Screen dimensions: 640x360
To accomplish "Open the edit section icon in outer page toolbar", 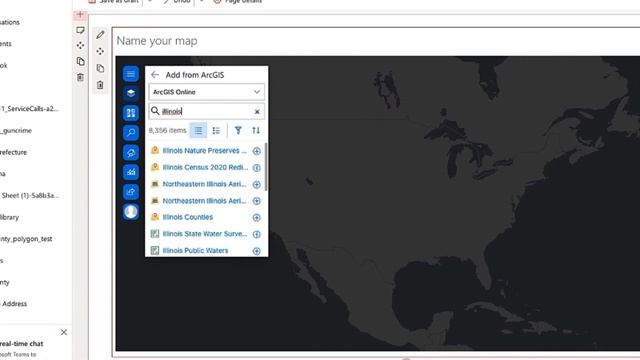I will (x=80, y=30).
